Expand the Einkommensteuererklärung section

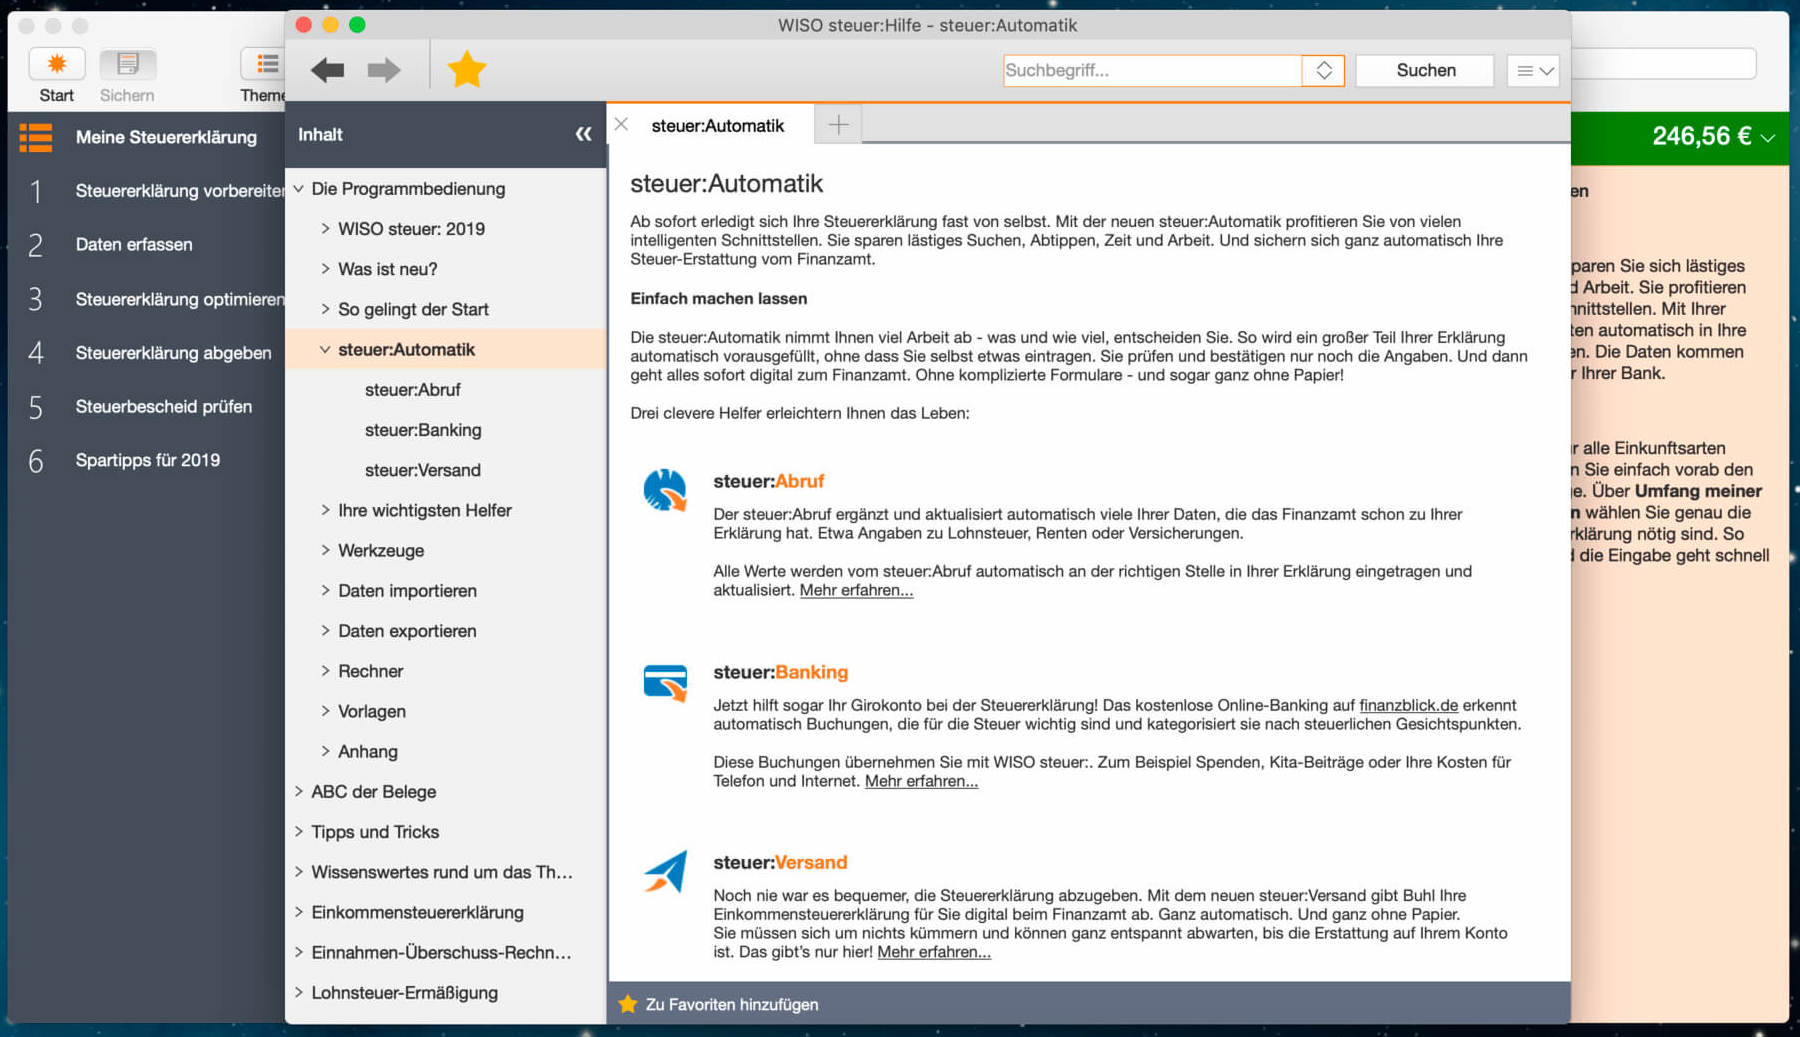[299, 912]
